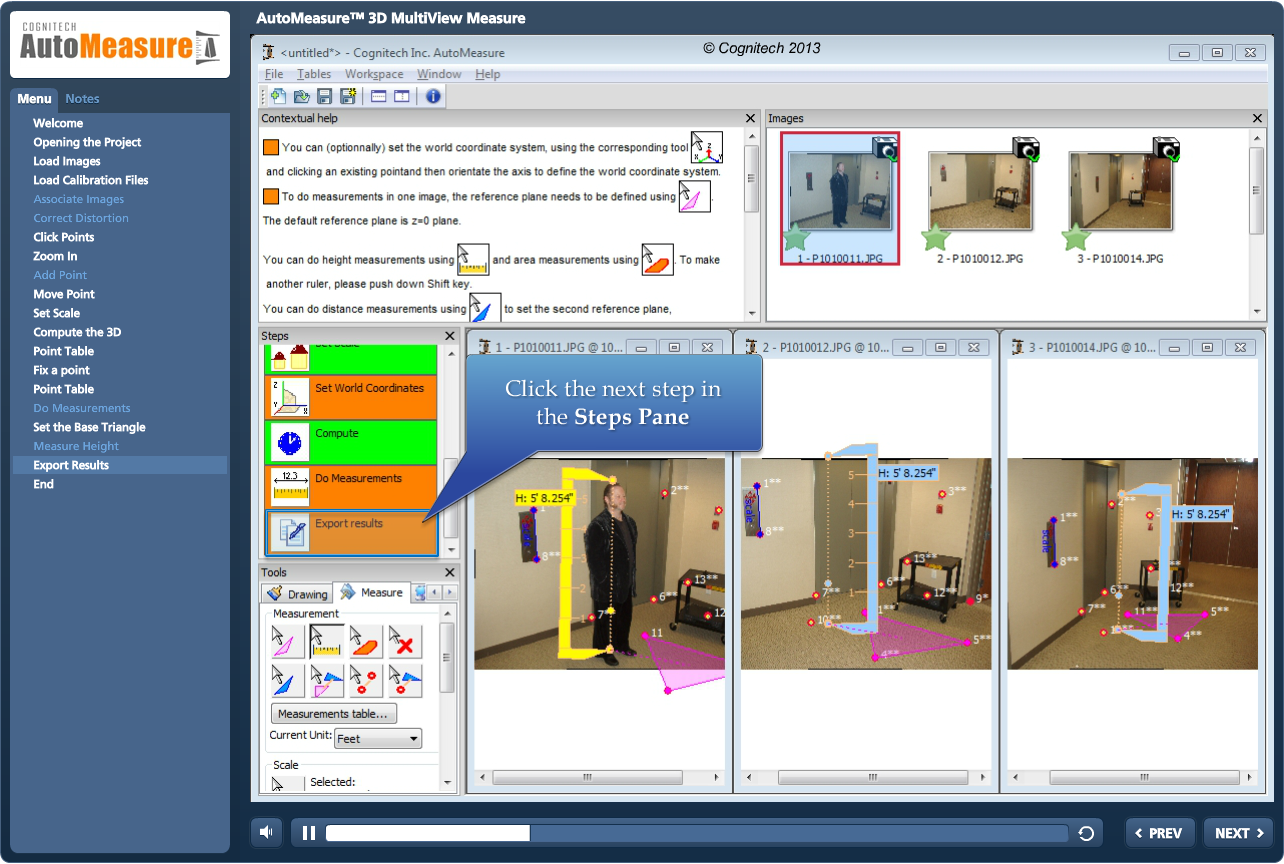Jump to Compute the 3D chapter

point(77,332)
